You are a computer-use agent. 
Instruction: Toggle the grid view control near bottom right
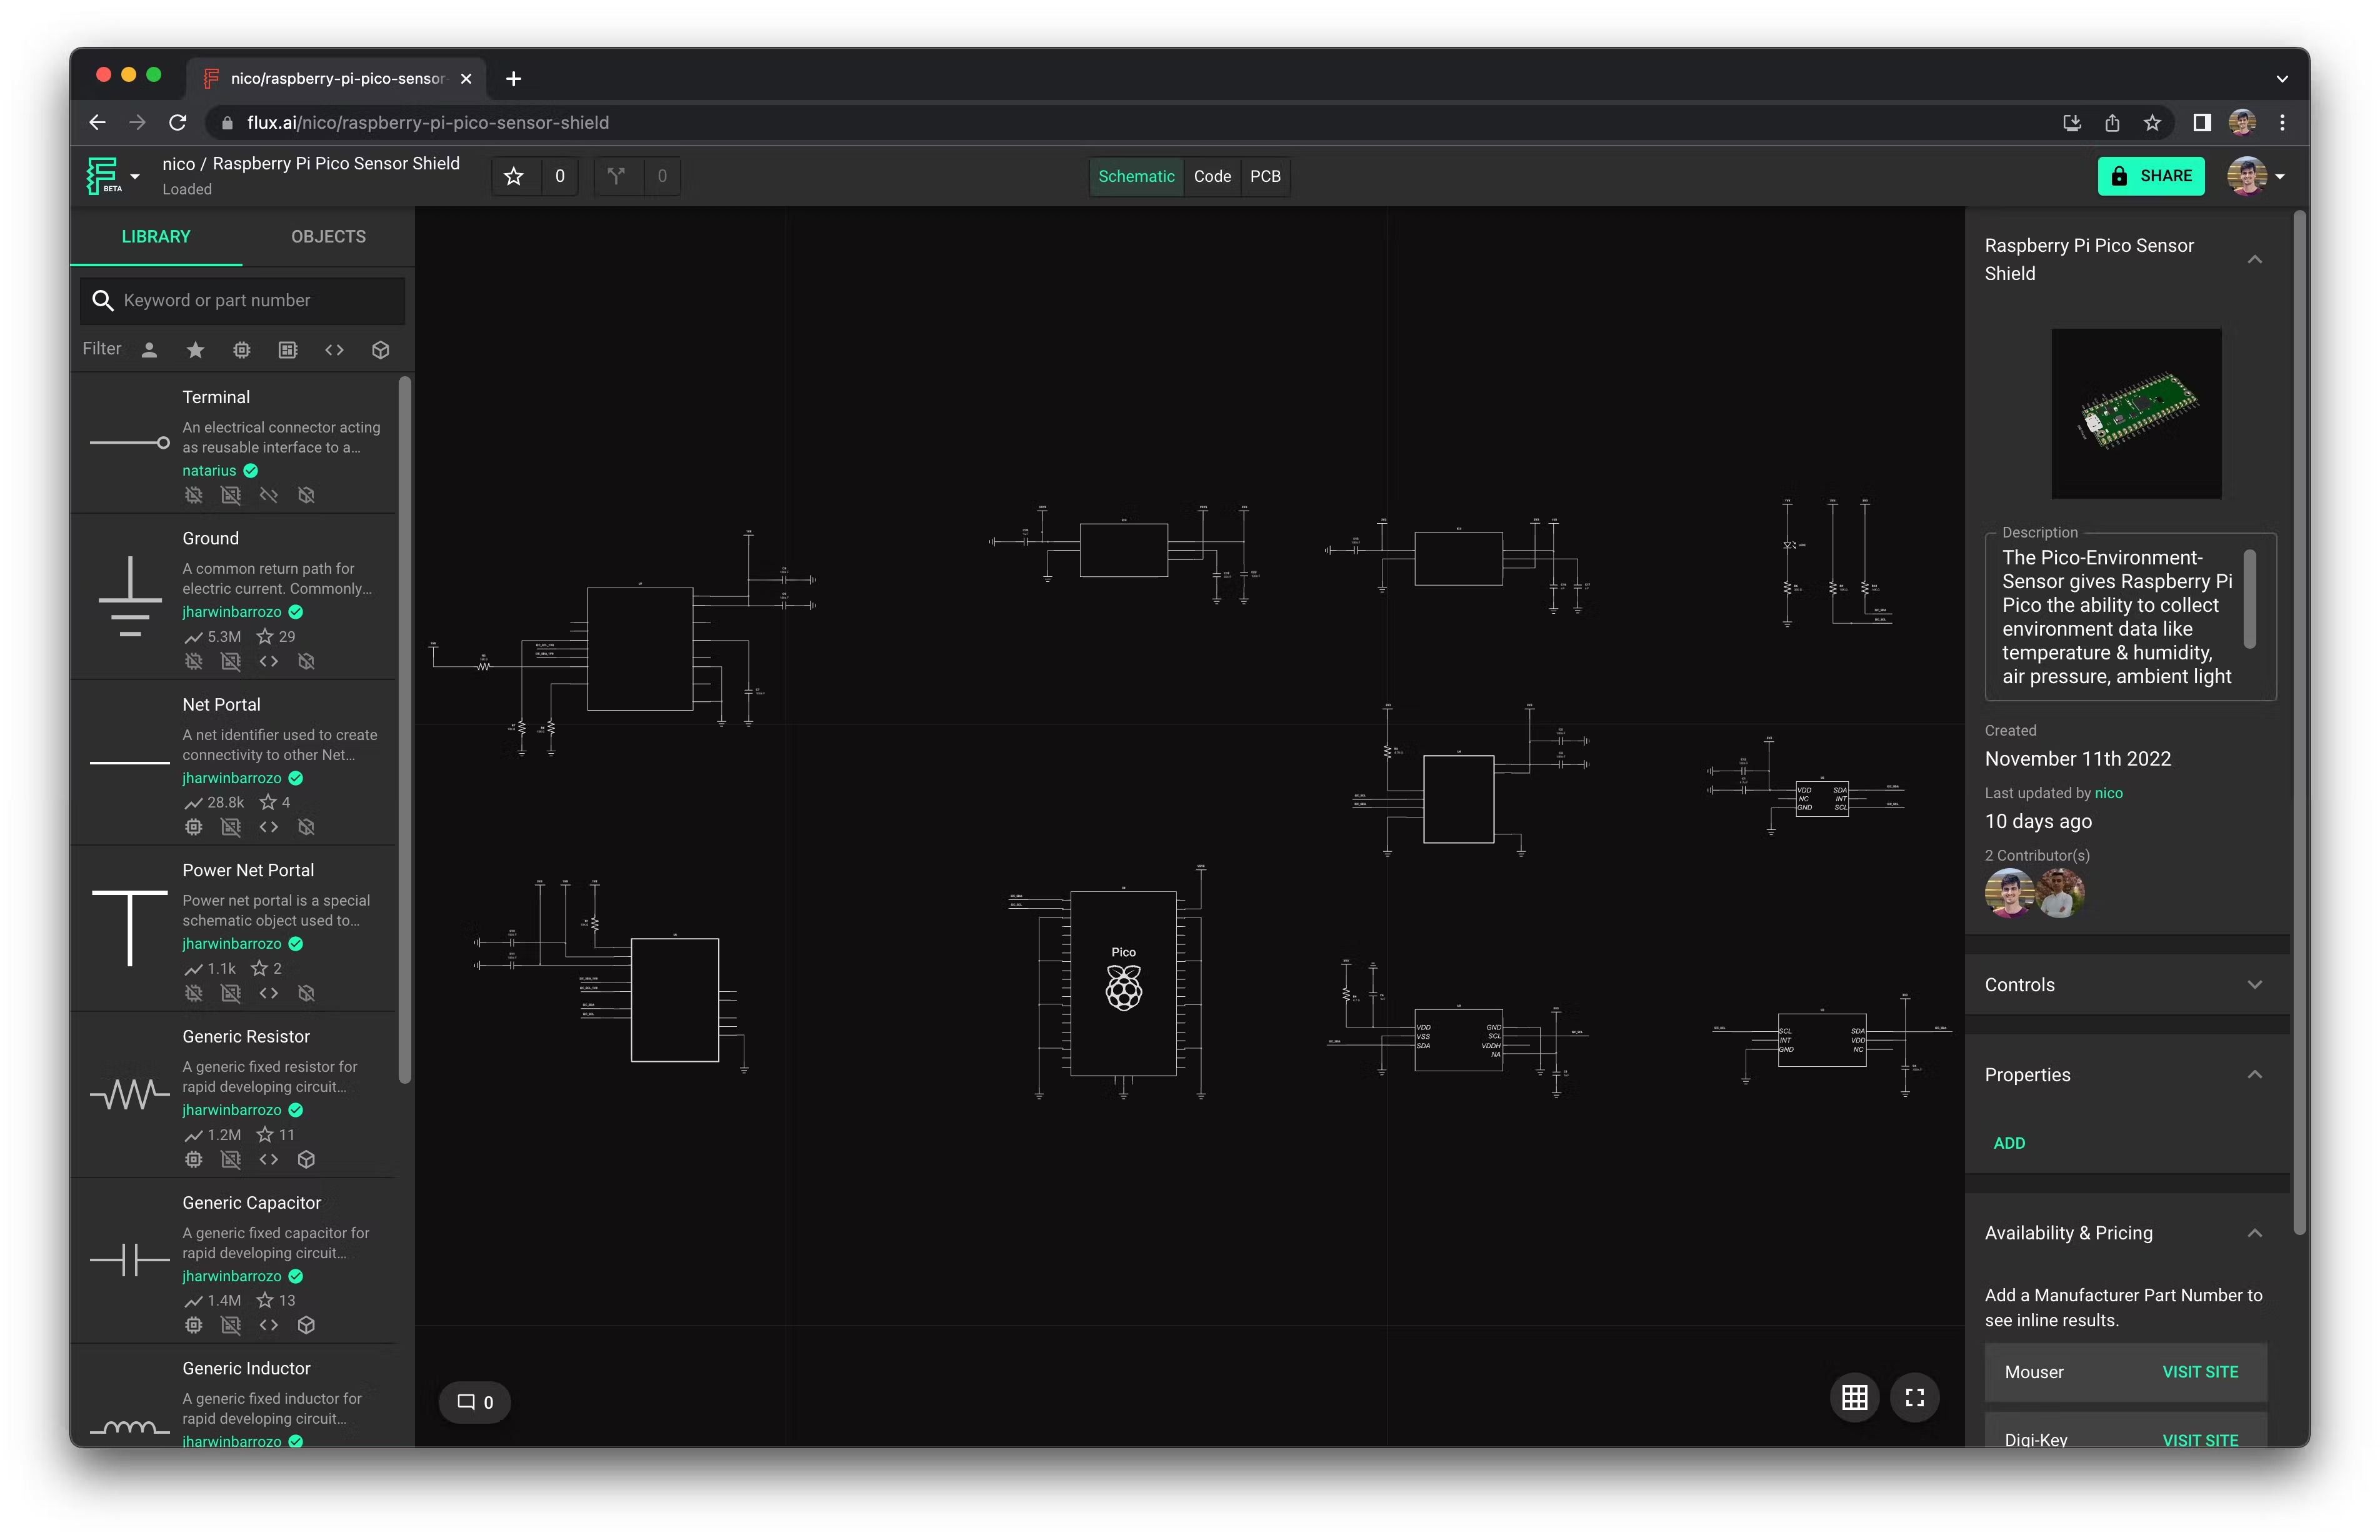coord(1854,1397)
